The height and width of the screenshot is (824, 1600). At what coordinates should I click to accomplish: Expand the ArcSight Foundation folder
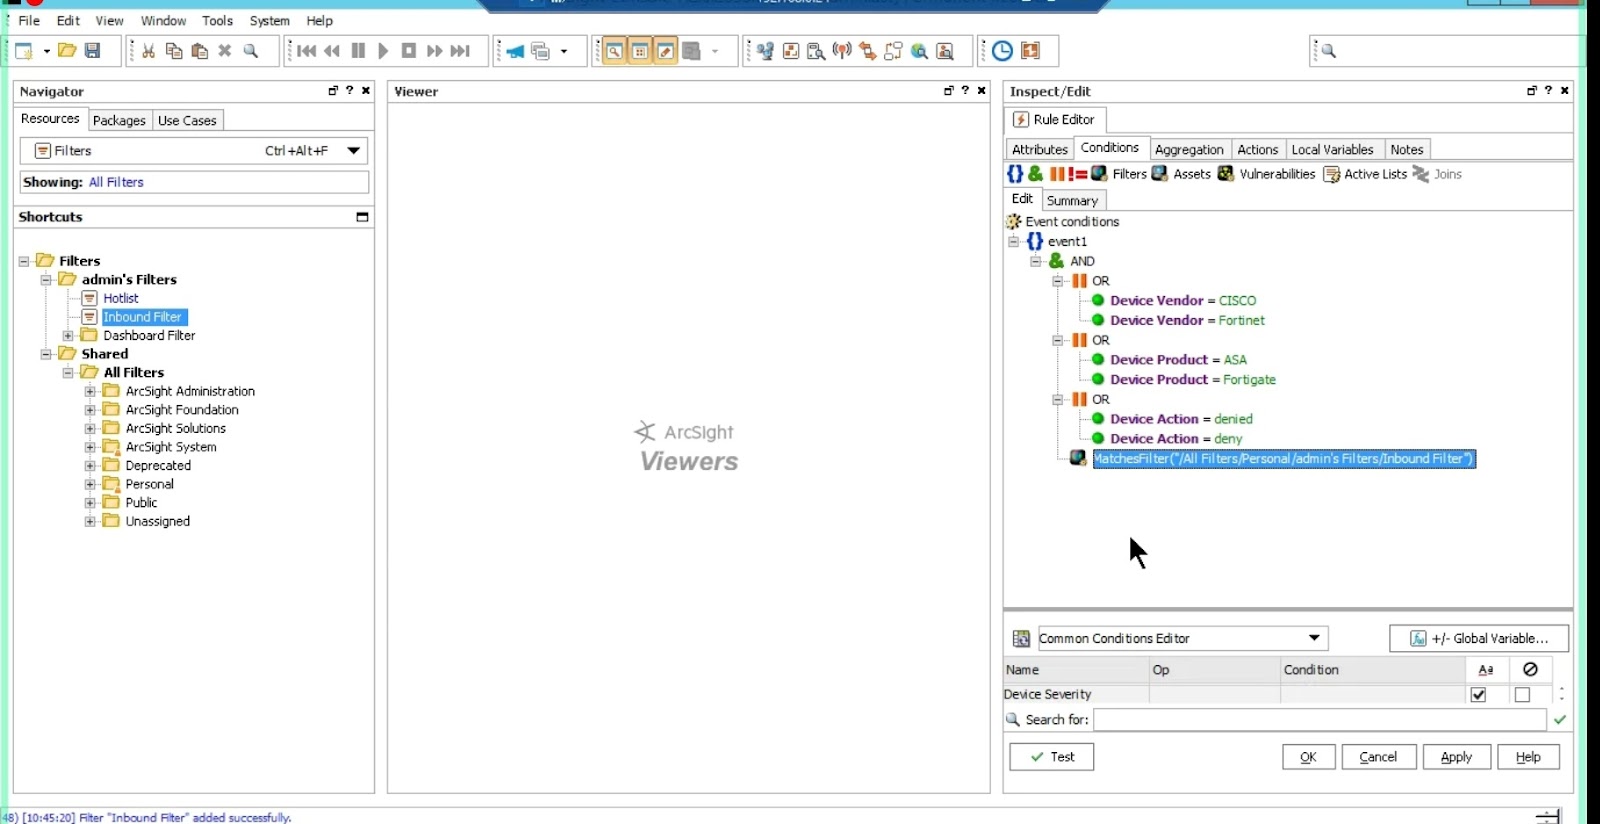click(x=90, y=410)
